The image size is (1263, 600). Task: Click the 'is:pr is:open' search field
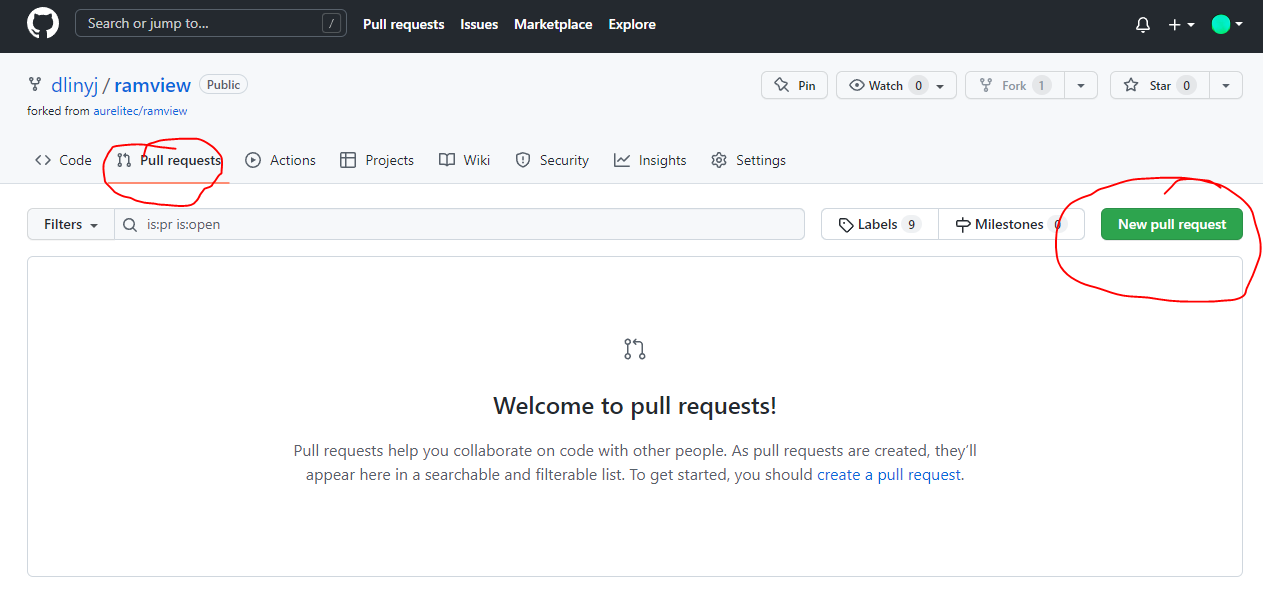click(460, 224)
